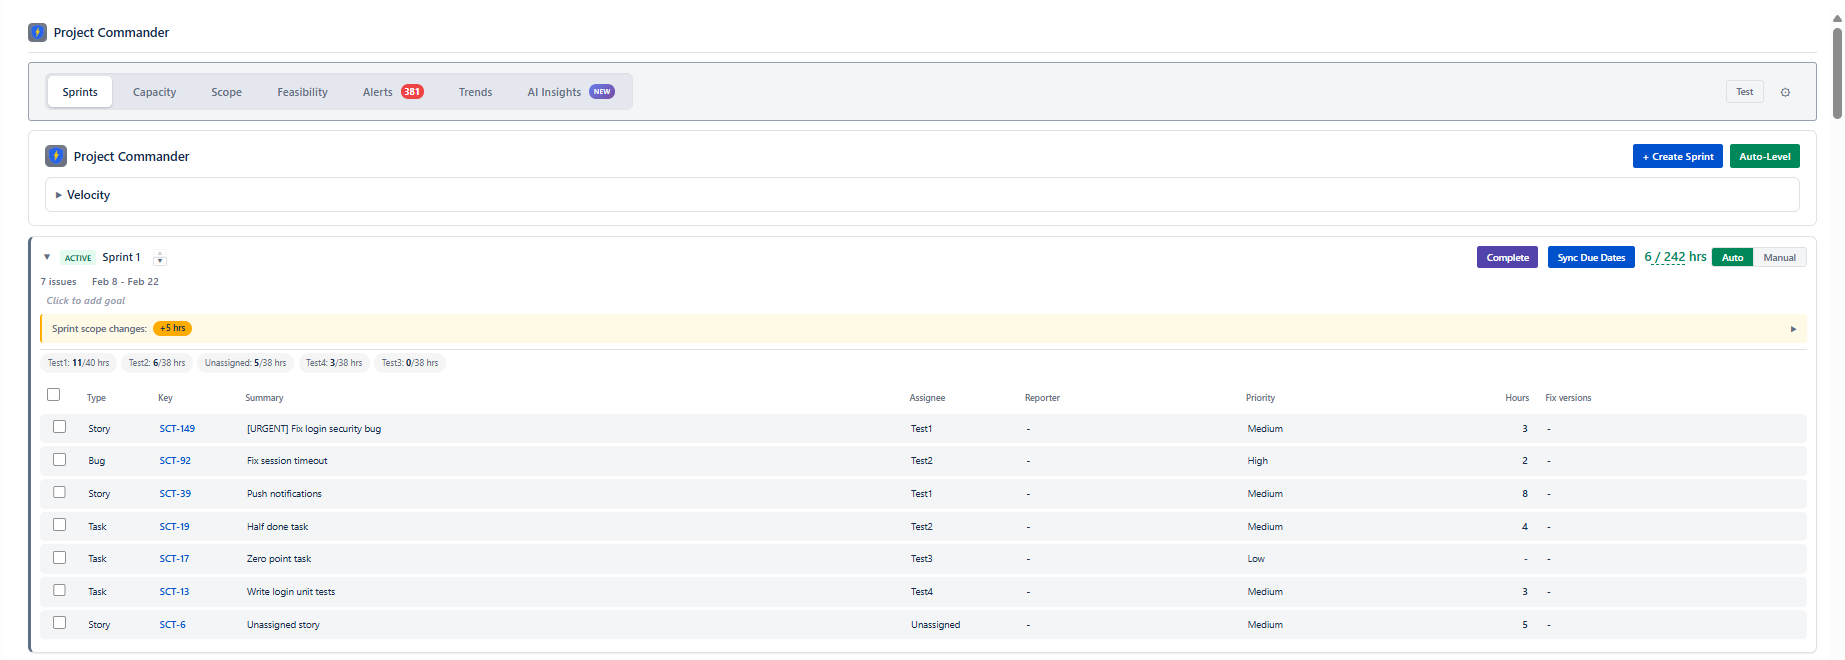
Task: Click the Test3: 0/38 hrs capacity chip
Action: [410, 363]
